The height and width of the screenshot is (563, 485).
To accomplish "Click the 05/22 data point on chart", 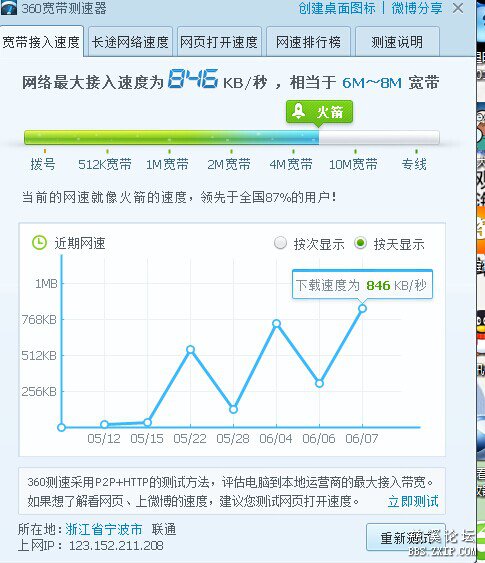I will point(191,349).
